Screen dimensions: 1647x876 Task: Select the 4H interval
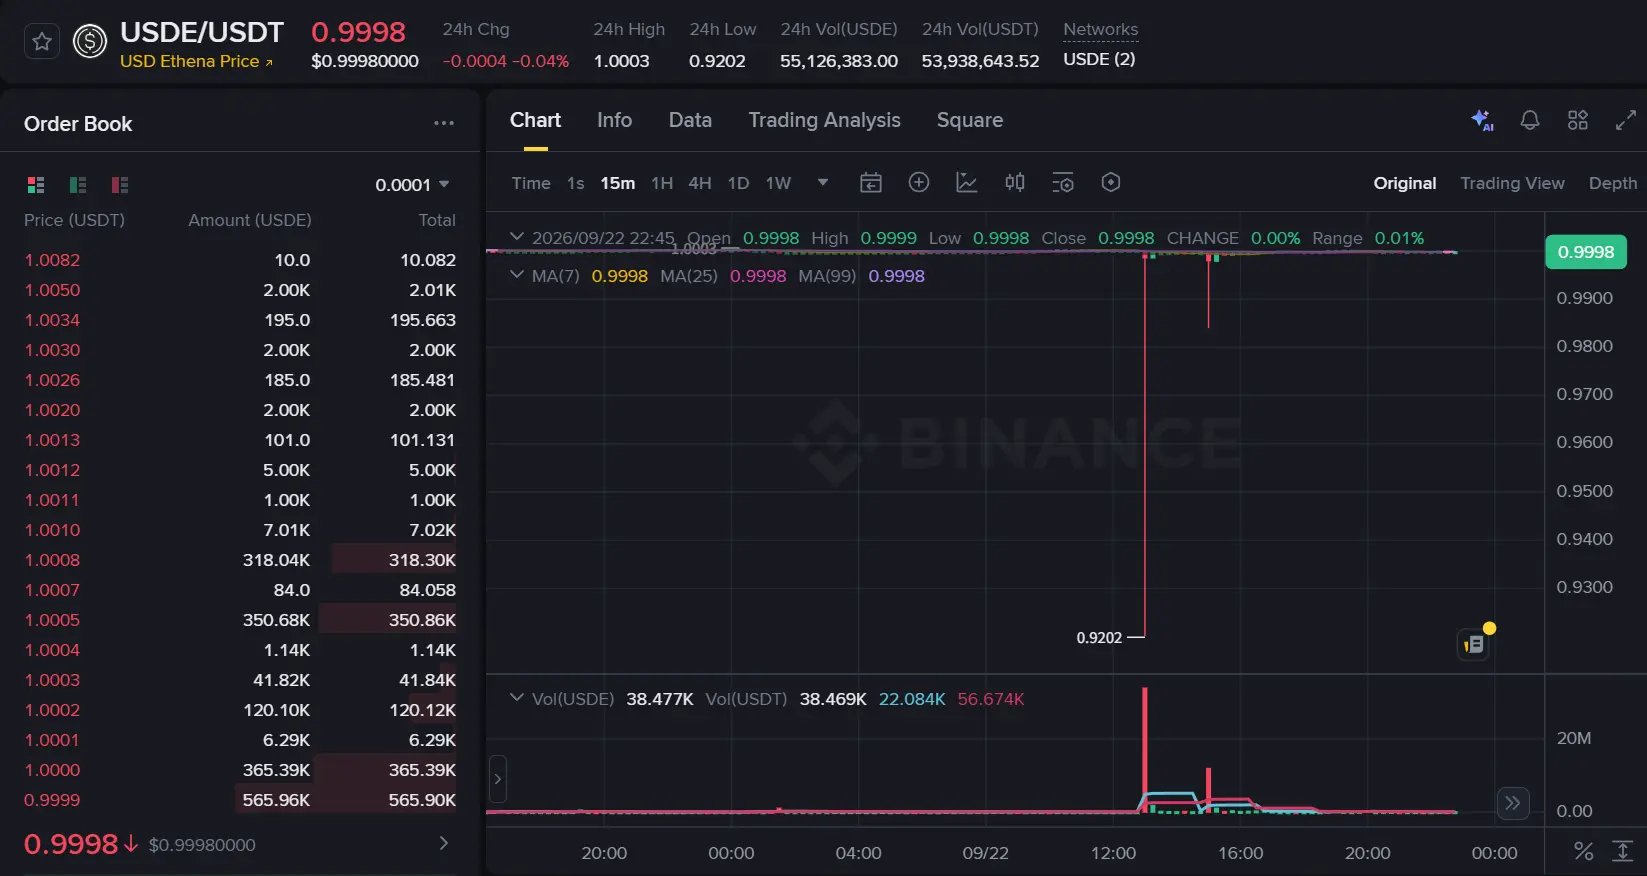[700, 183]
